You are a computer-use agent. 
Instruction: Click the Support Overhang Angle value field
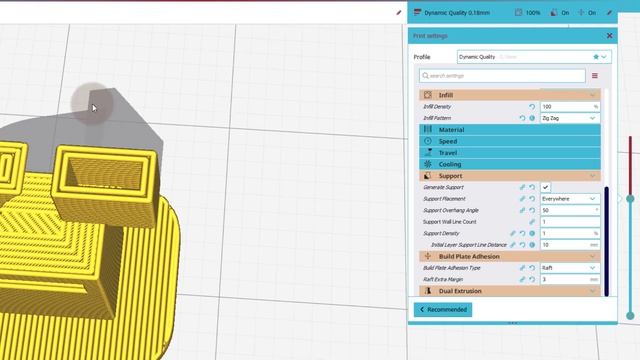570,210
